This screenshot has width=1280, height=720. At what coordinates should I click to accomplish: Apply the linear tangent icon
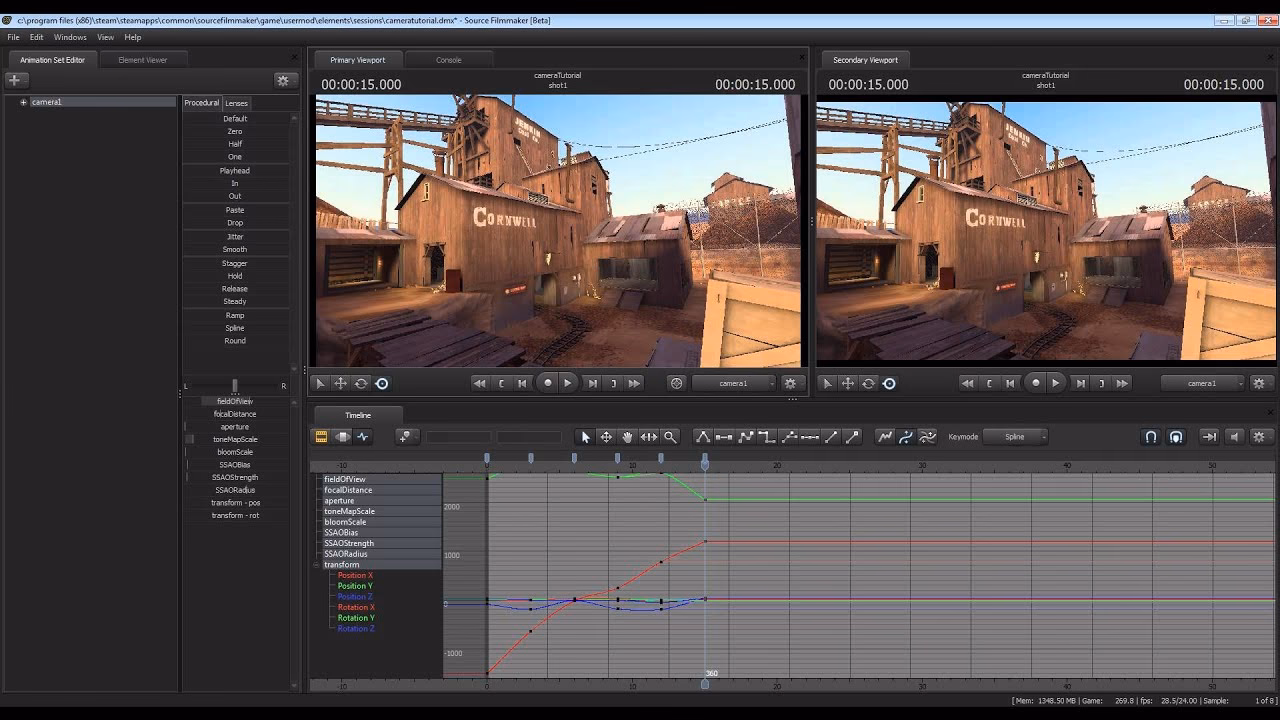point(746,437)
